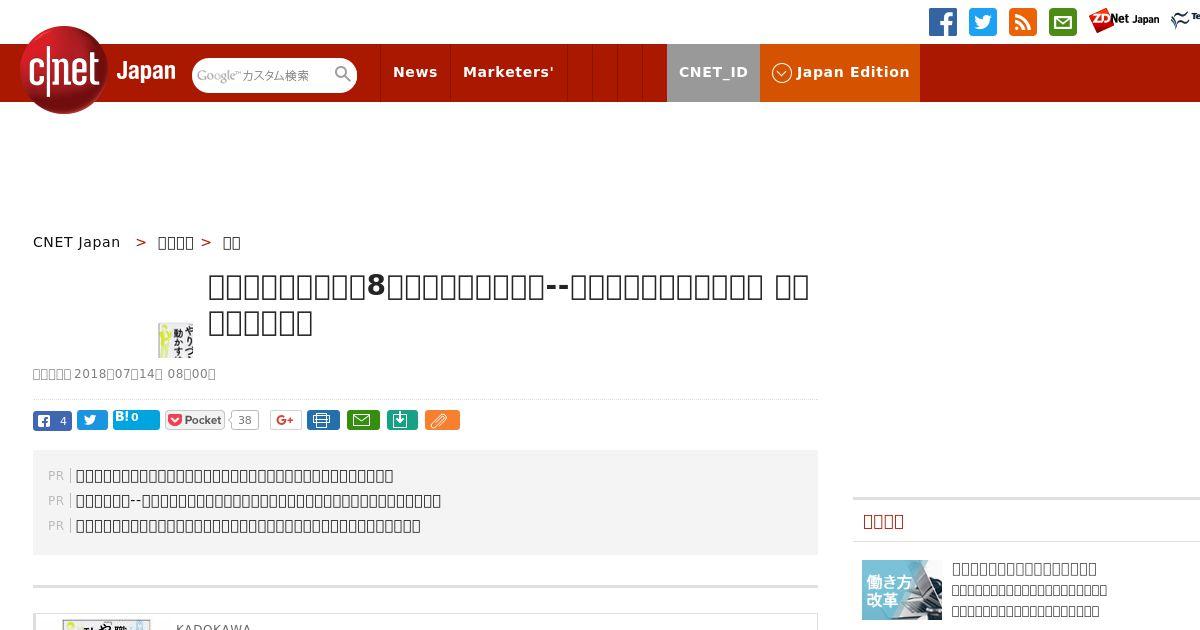Open the Marketers' menu
Screen dimensions: 1200x630
pyautogui.click(x=508, y=72)
